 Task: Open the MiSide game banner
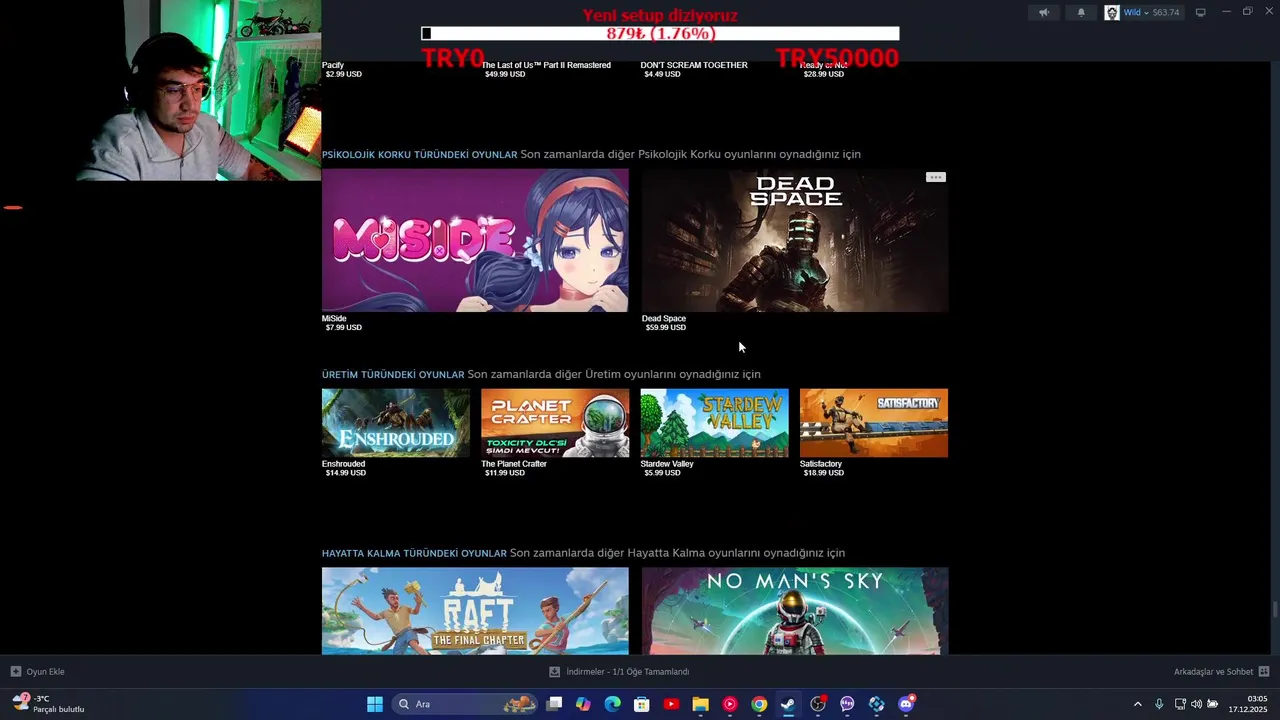475,240
